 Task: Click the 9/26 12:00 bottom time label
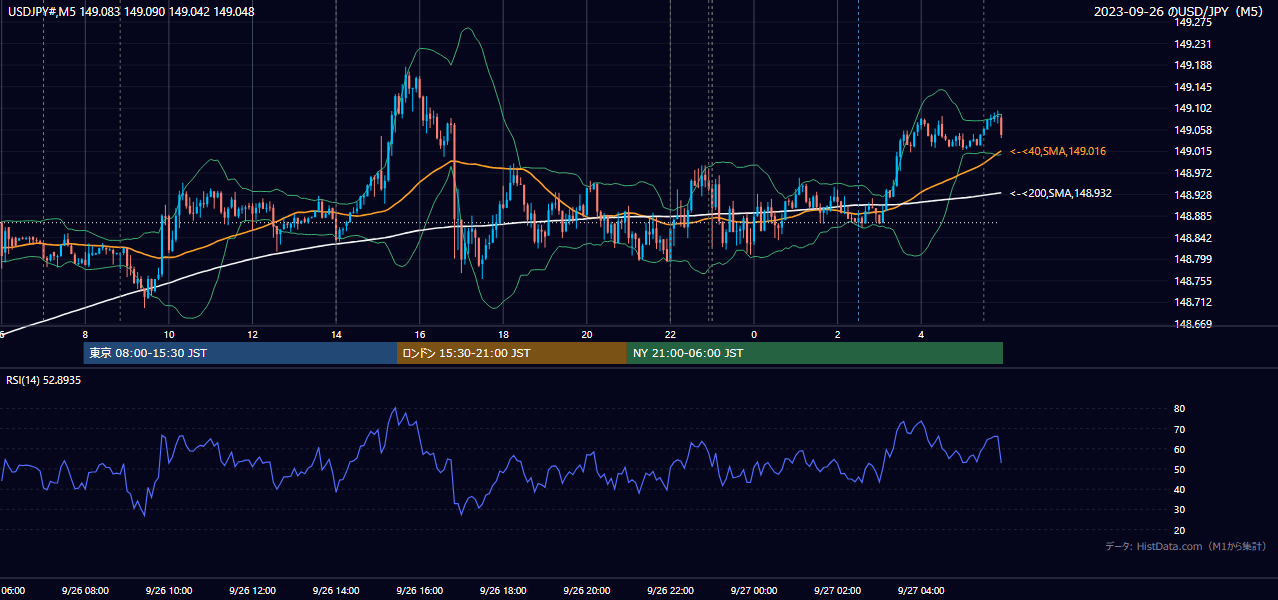pyautogui.click(x=252, y=591)
